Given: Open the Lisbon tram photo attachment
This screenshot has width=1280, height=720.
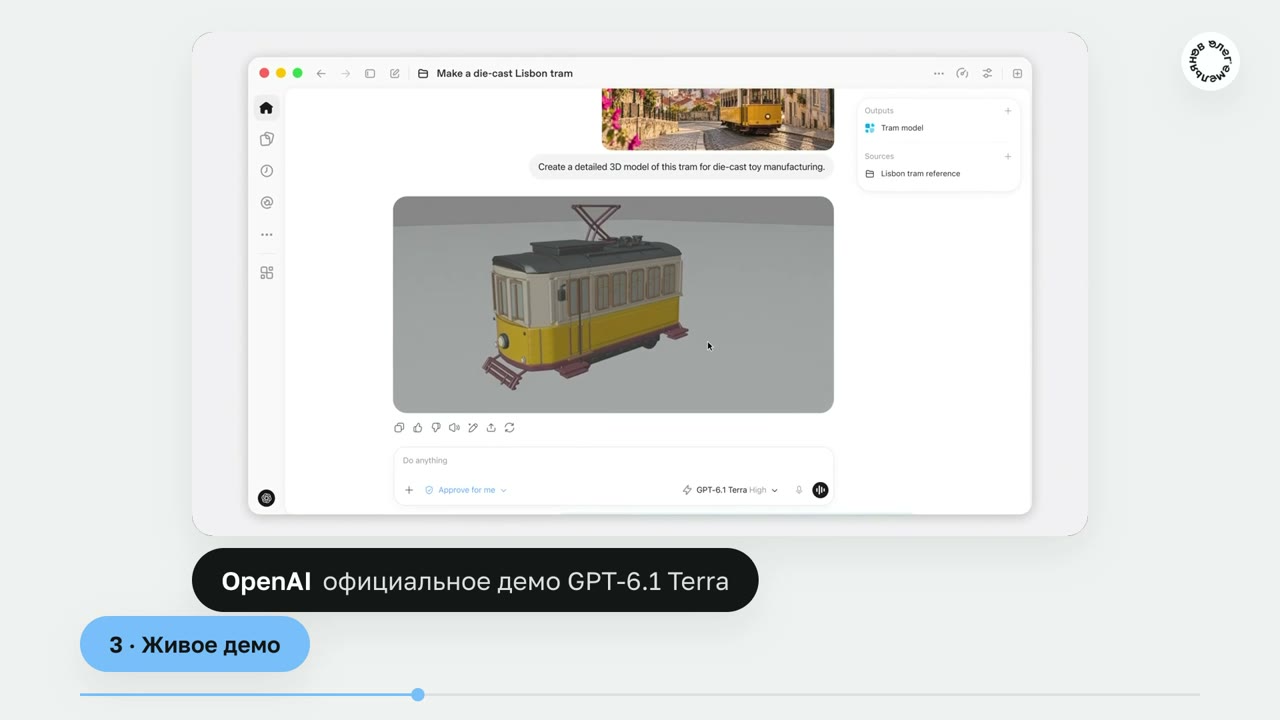Looking at the screenshot, I should tap(718, 119).
